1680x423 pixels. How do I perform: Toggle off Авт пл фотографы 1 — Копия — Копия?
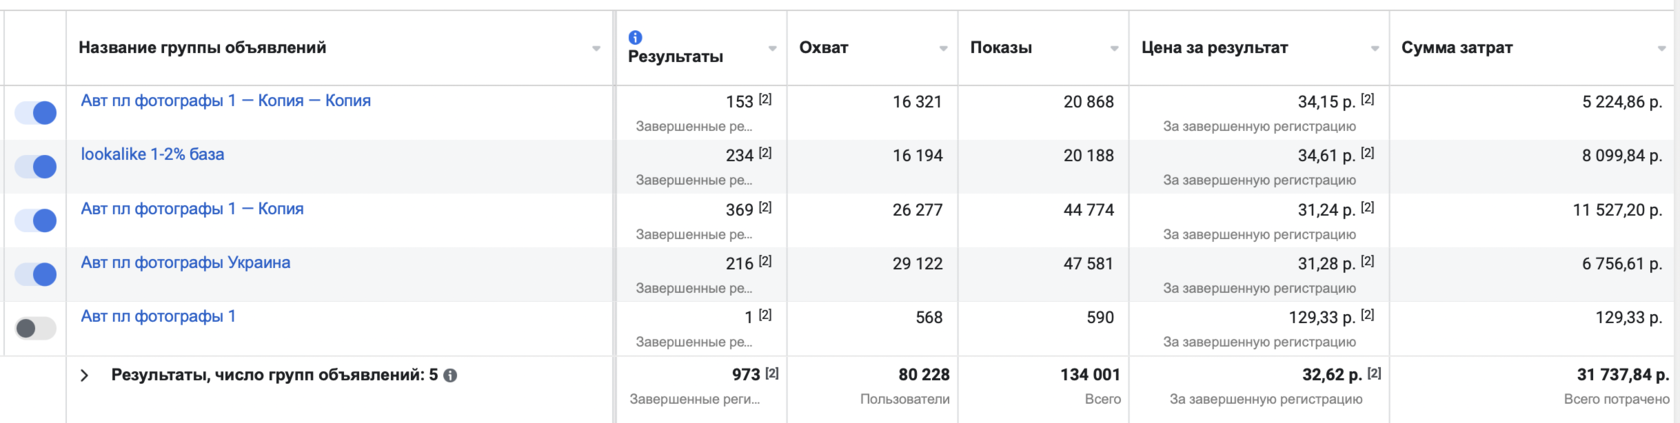35,113
